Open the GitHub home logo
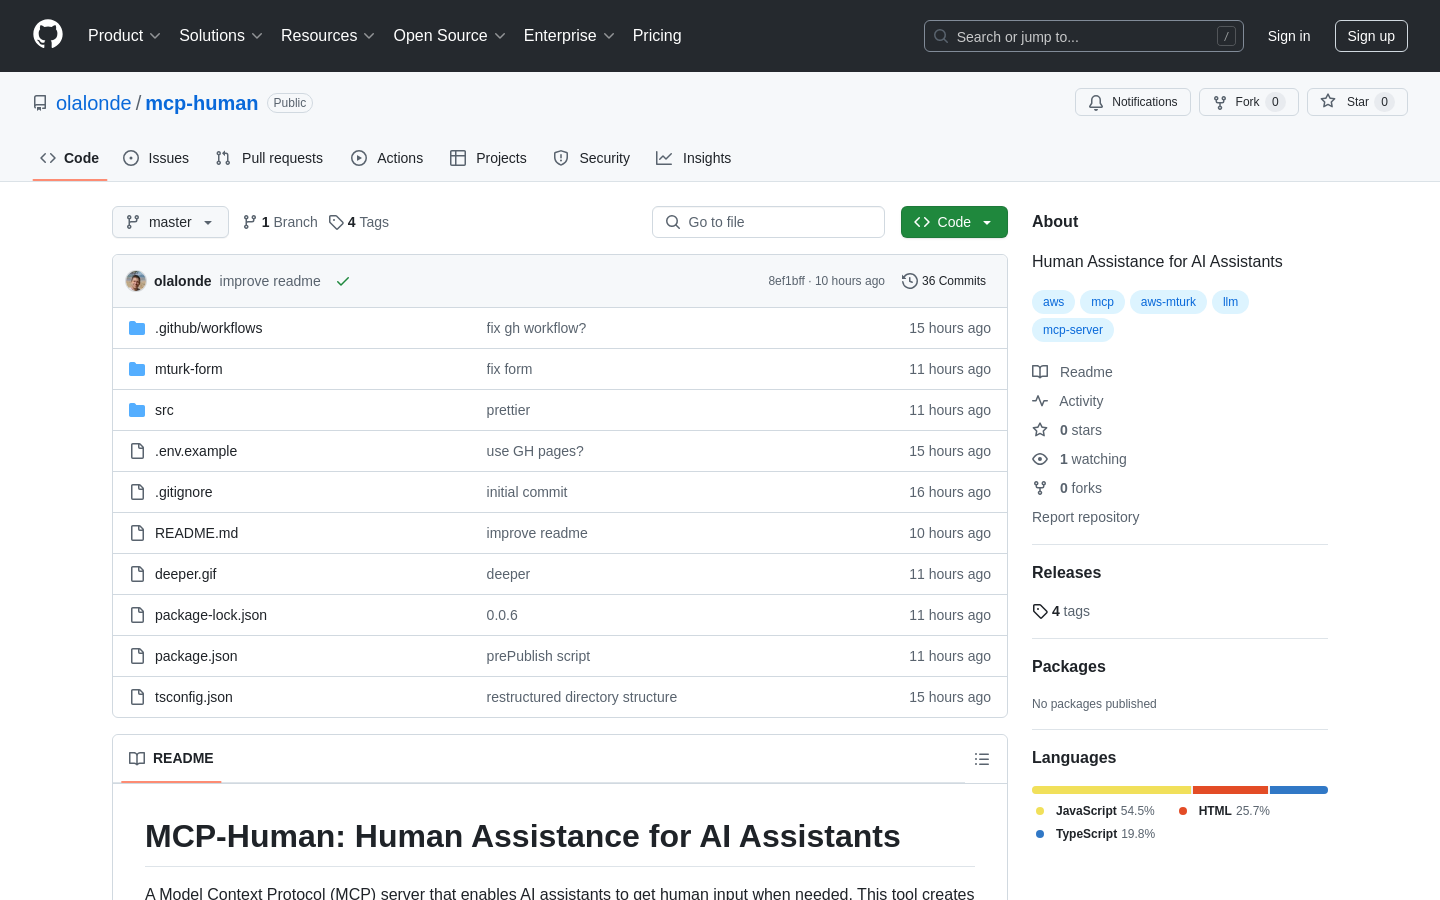 click(x=48, y=34)
